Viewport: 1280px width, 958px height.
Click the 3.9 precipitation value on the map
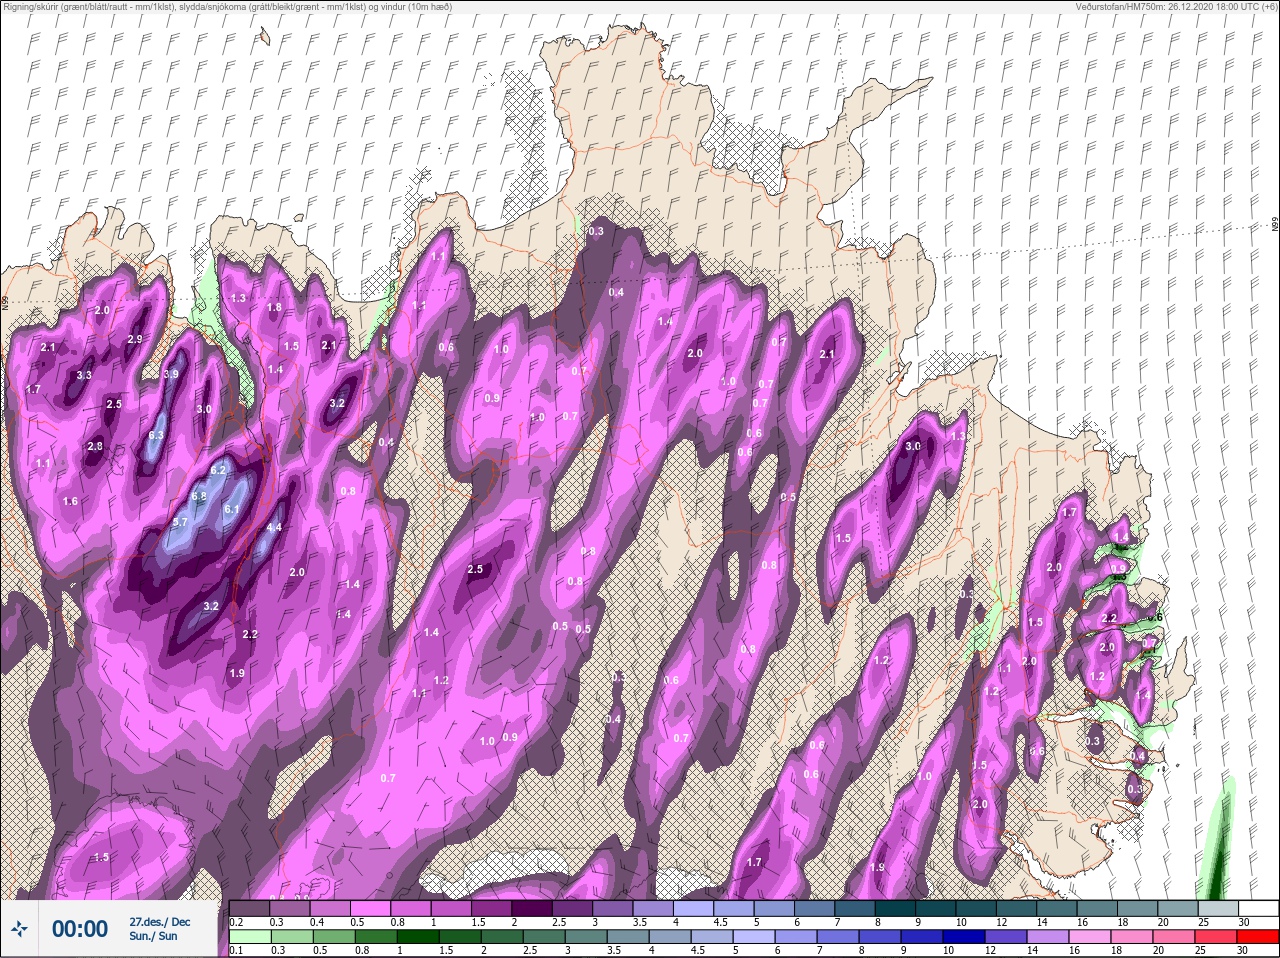coord(171,375)
